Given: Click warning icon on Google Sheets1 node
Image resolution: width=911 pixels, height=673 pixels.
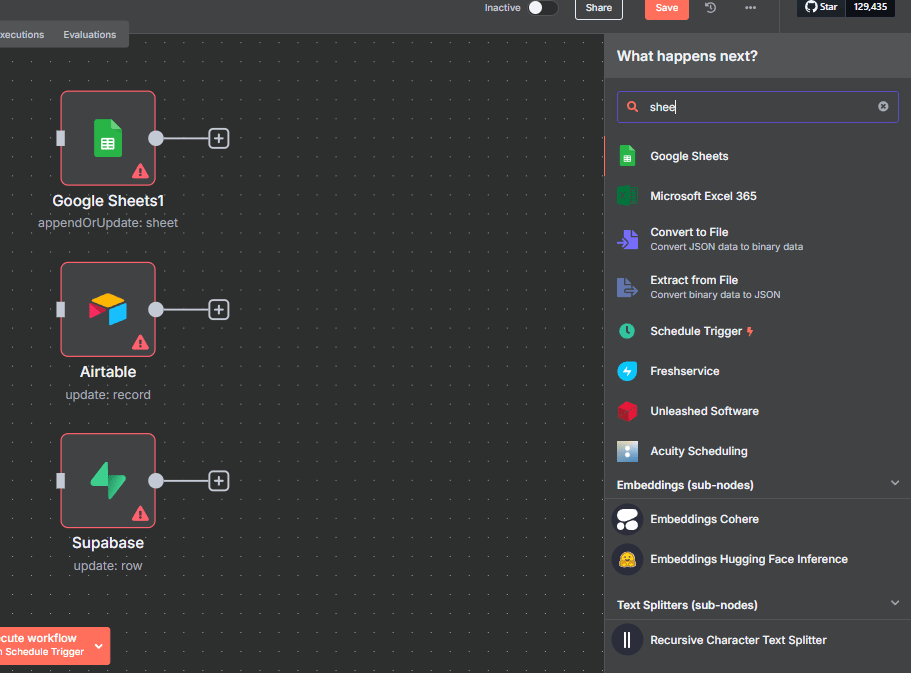Looking at the screenshot, I should pos(140,171).
